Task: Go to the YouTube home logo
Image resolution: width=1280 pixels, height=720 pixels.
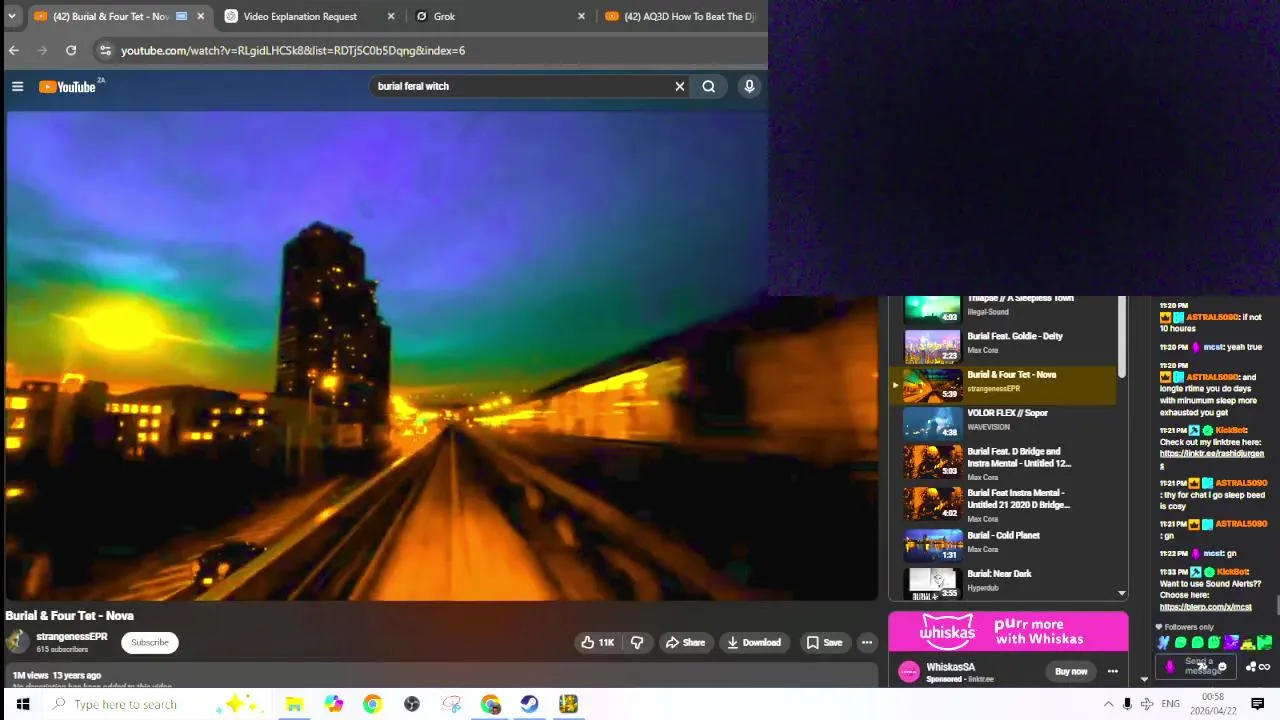Action: tap(68, 87)
